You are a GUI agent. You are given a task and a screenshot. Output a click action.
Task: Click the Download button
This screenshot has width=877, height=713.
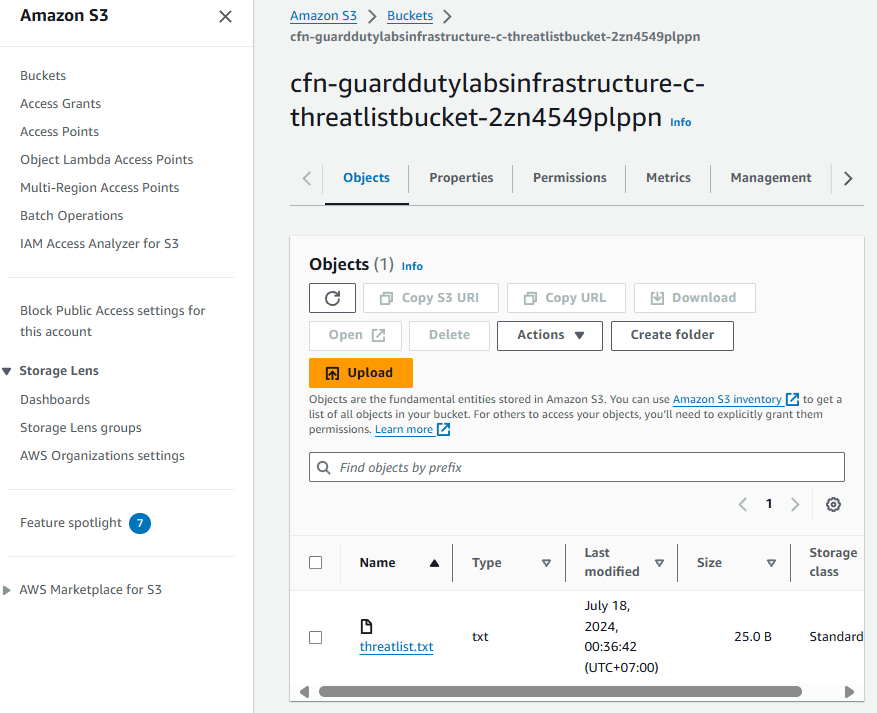point(695,298)
